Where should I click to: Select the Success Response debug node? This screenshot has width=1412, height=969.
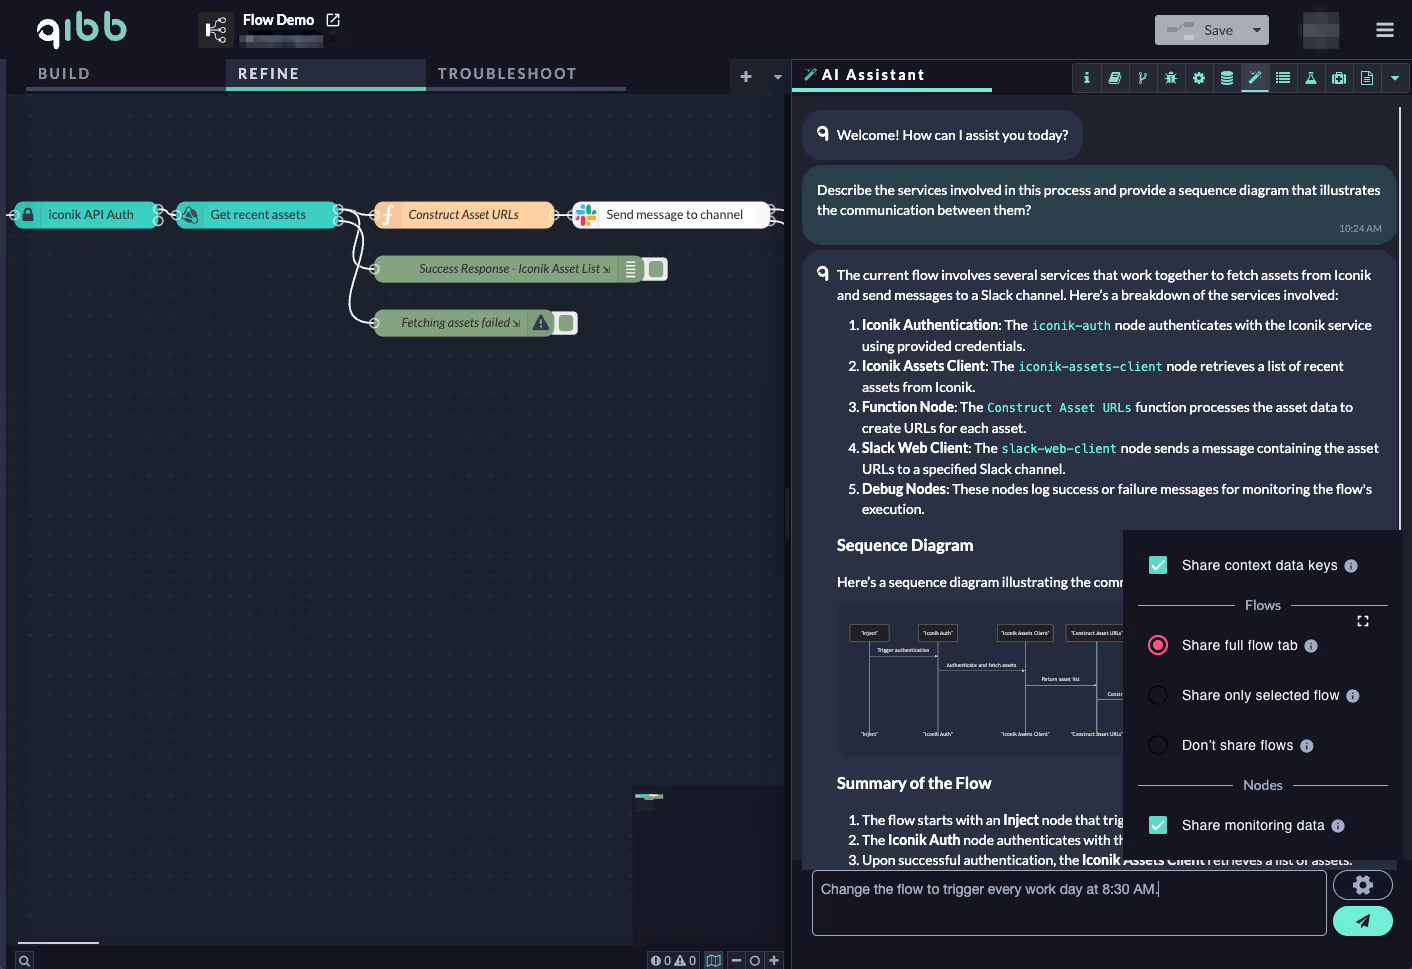click(508, 269)
